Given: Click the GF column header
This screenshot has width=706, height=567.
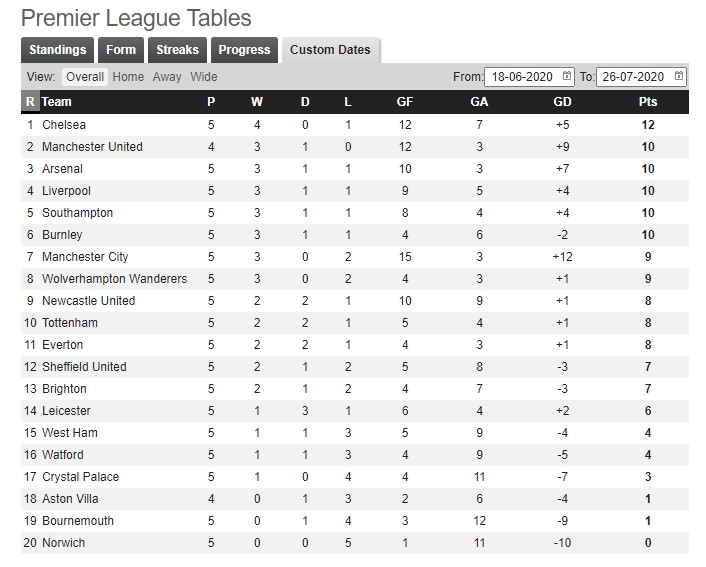Looking at the screenshot, I should (404, 102).
